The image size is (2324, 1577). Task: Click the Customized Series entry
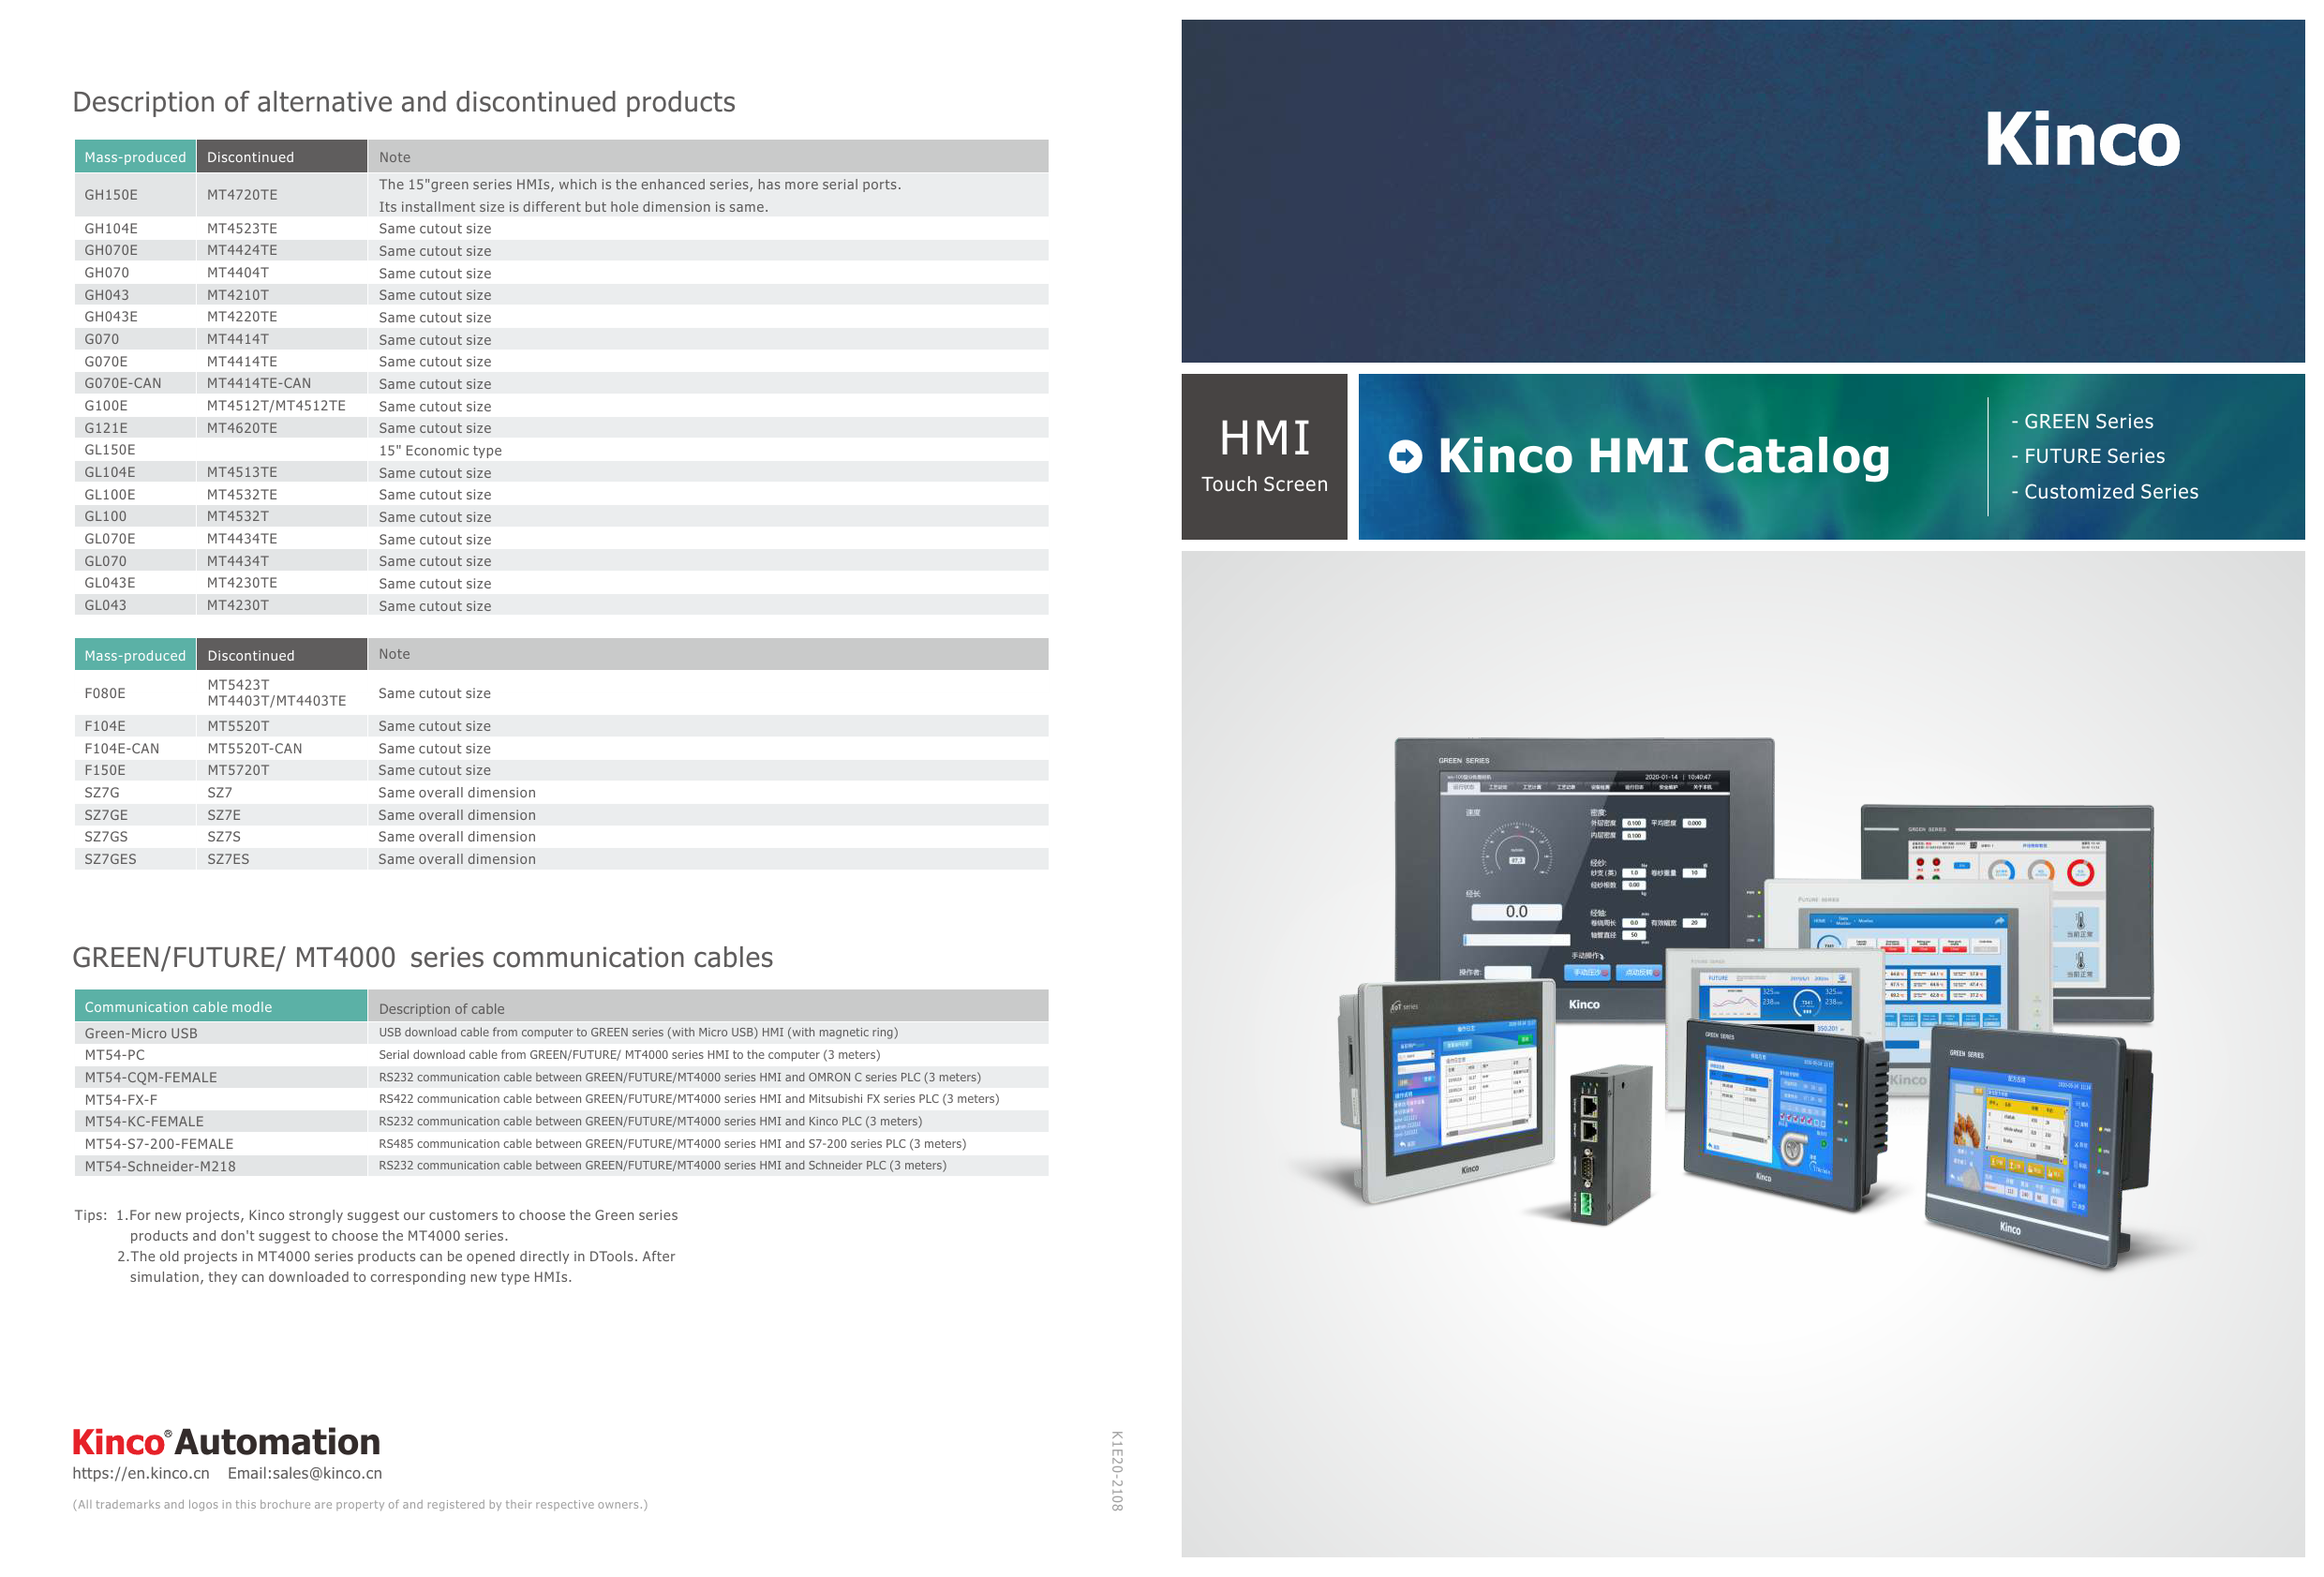tap(2104, 491)
